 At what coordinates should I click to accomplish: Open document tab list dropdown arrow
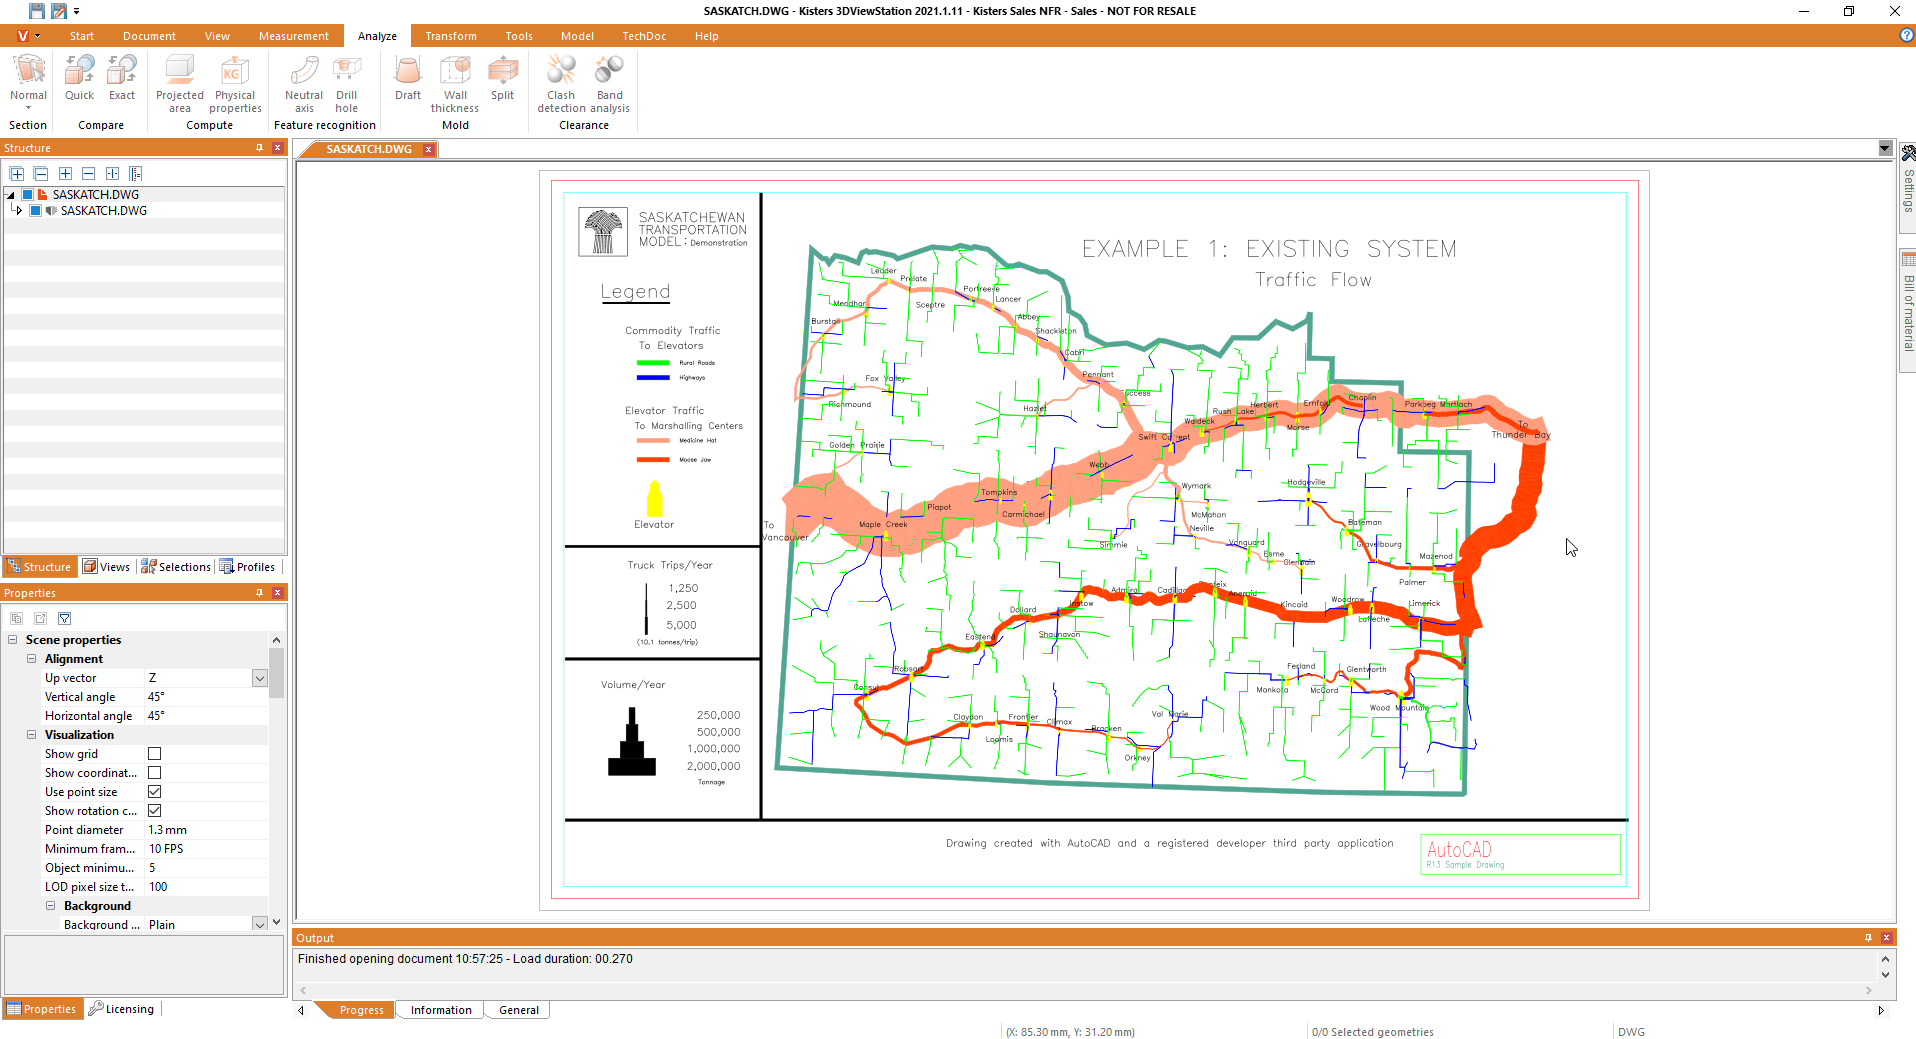pyautogui.click(x=1885, y=149)
